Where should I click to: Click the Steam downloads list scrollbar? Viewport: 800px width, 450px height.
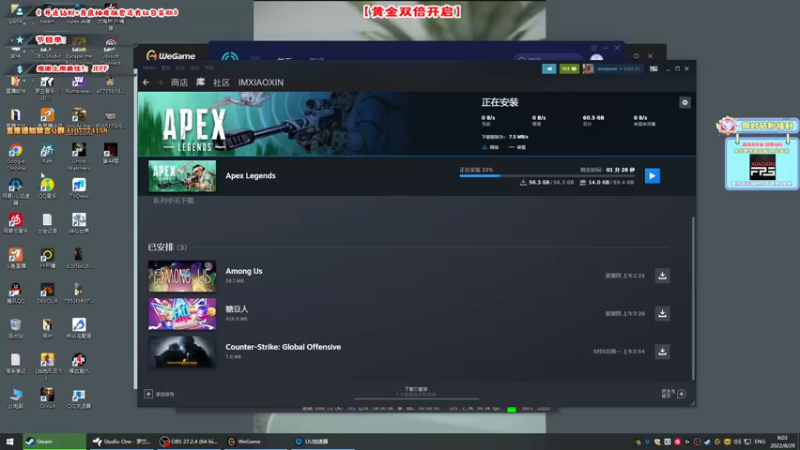pos(693,298)
